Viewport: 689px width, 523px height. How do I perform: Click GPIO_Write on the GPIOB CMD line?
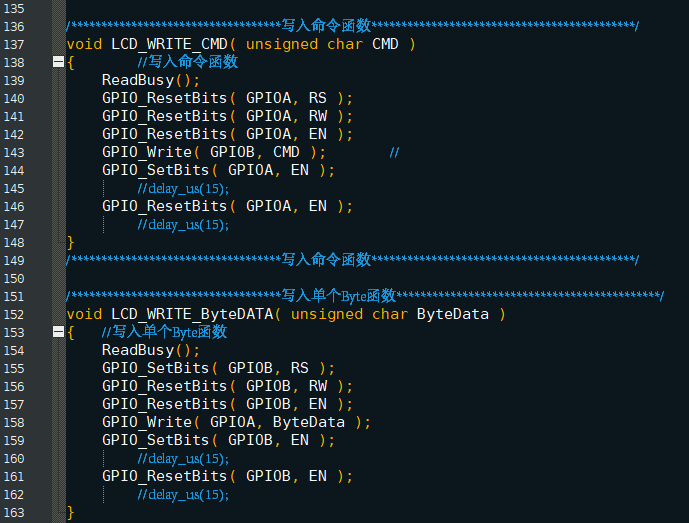(x=147, y=152)
